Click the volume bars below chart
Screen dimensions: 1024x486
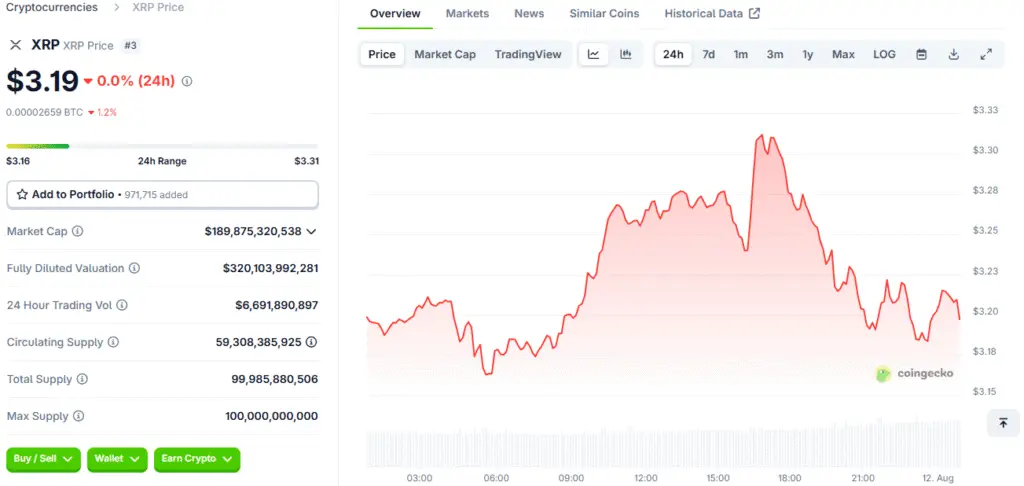coord(663,447)
